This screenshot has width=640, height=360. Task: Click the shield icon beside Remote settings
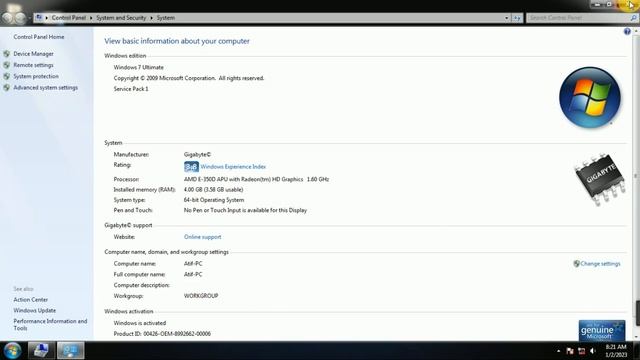(x=7, y=65)
